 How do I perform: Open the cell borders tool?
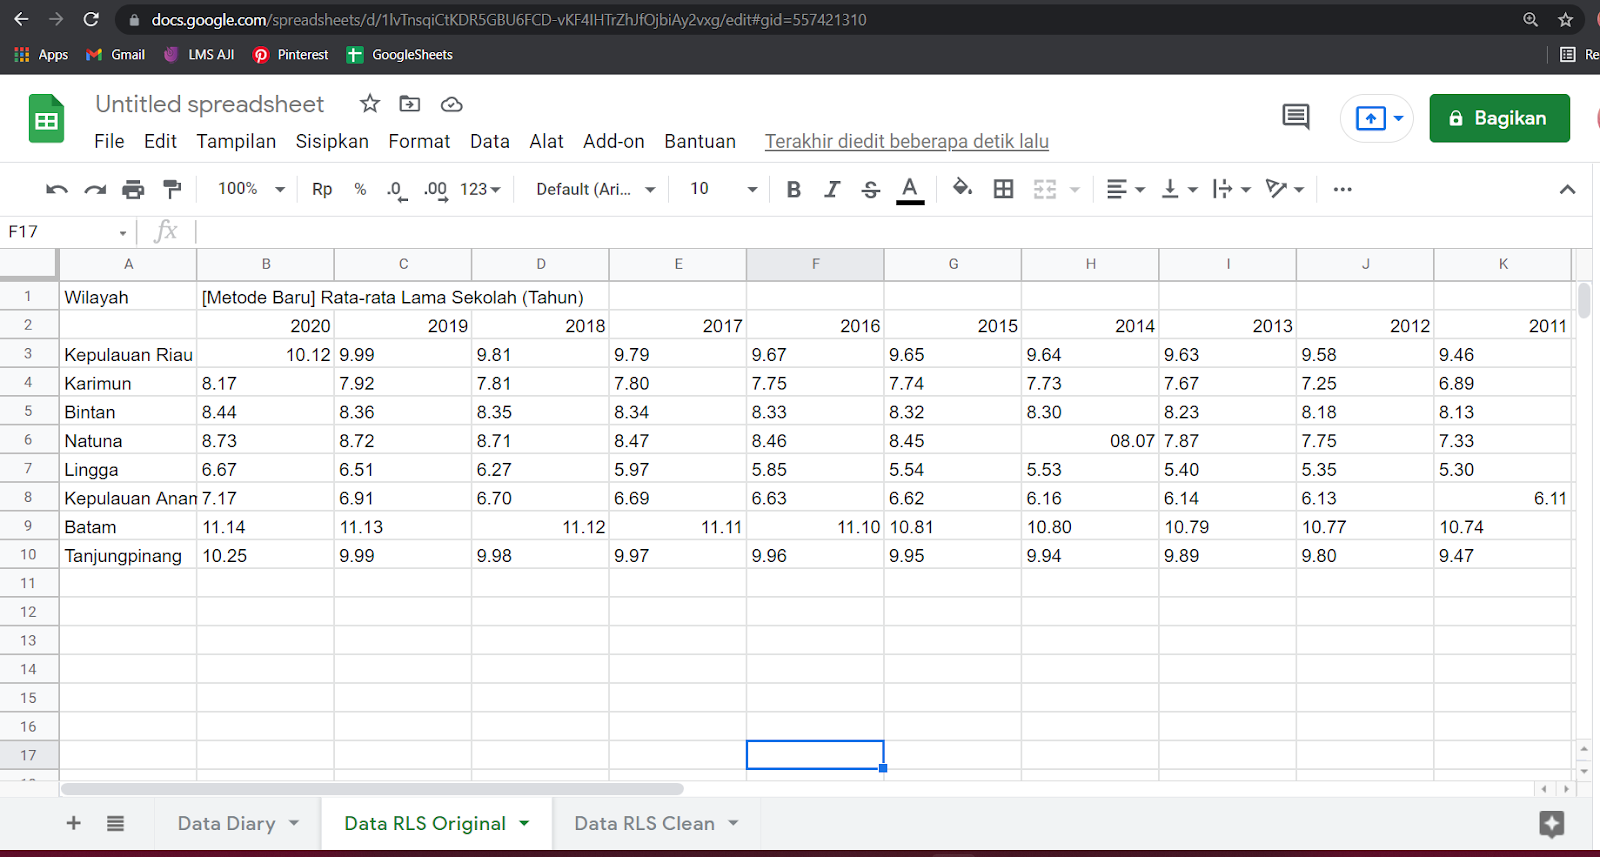tap(1003, 189)
